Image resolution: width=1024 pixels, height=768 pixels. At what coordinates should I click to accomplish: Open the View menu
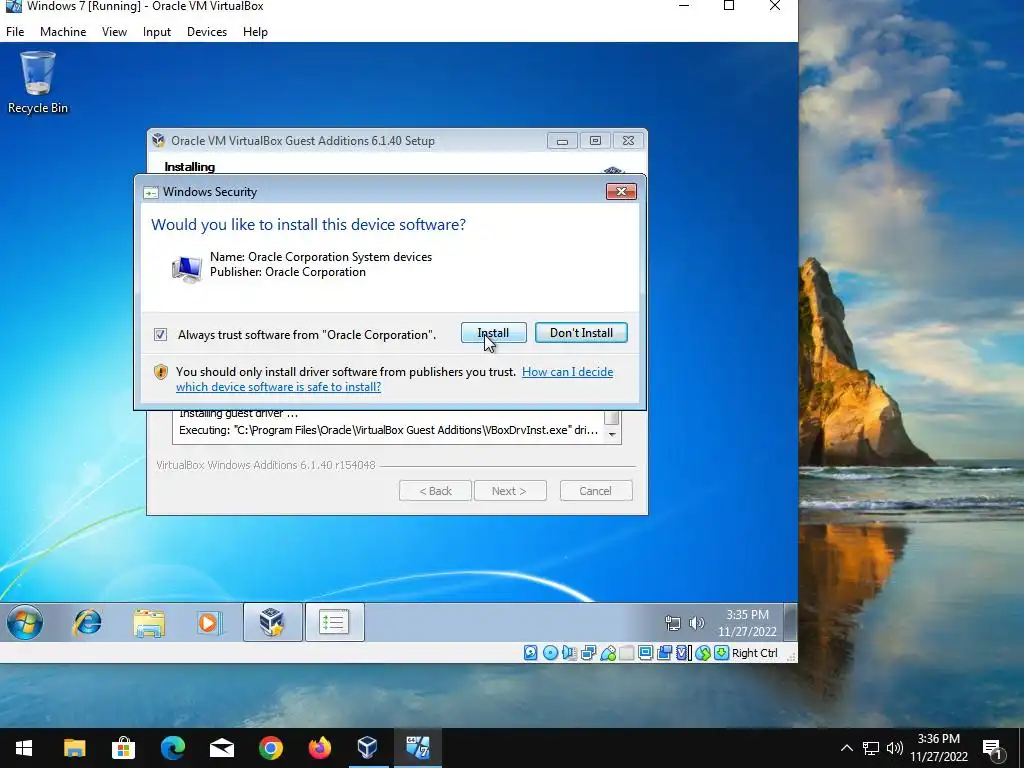[114, 31]
